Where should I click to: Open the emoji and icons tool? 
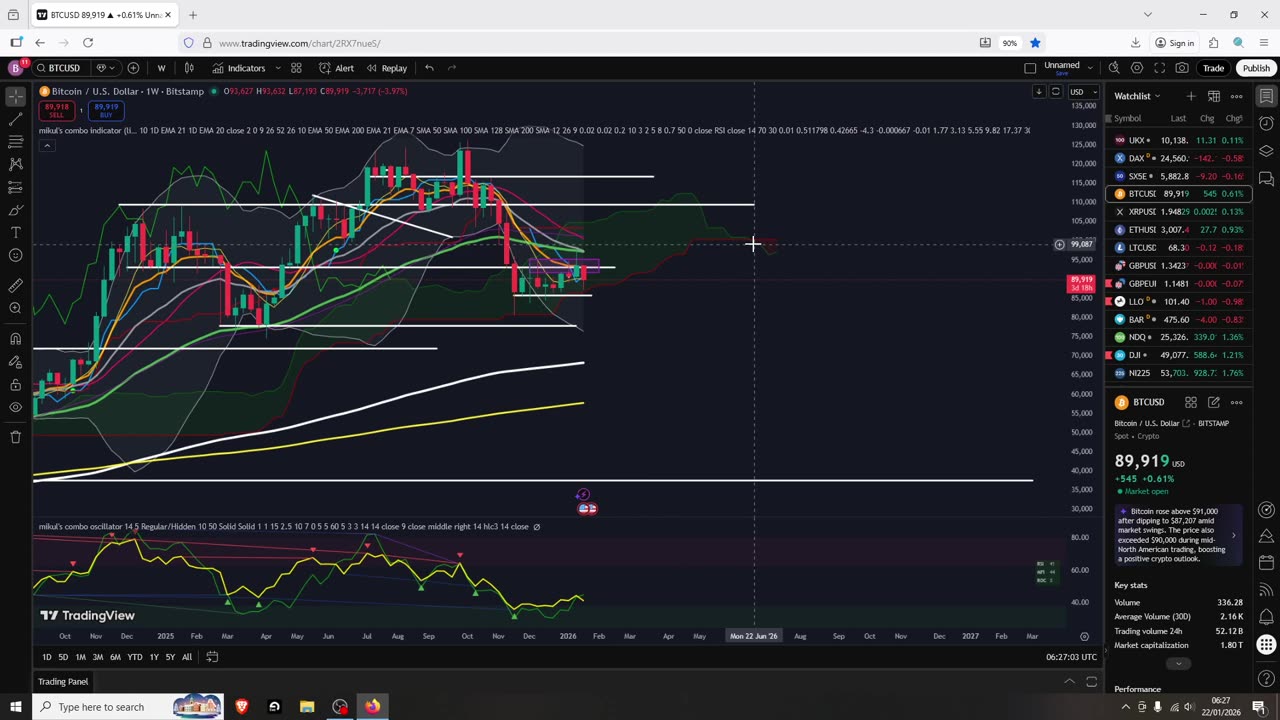pos(16,255)
